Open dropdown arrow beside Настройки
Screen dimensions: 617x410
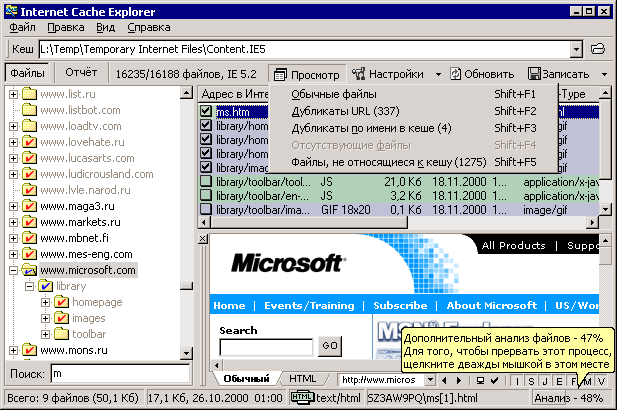(x=438, y=74)
